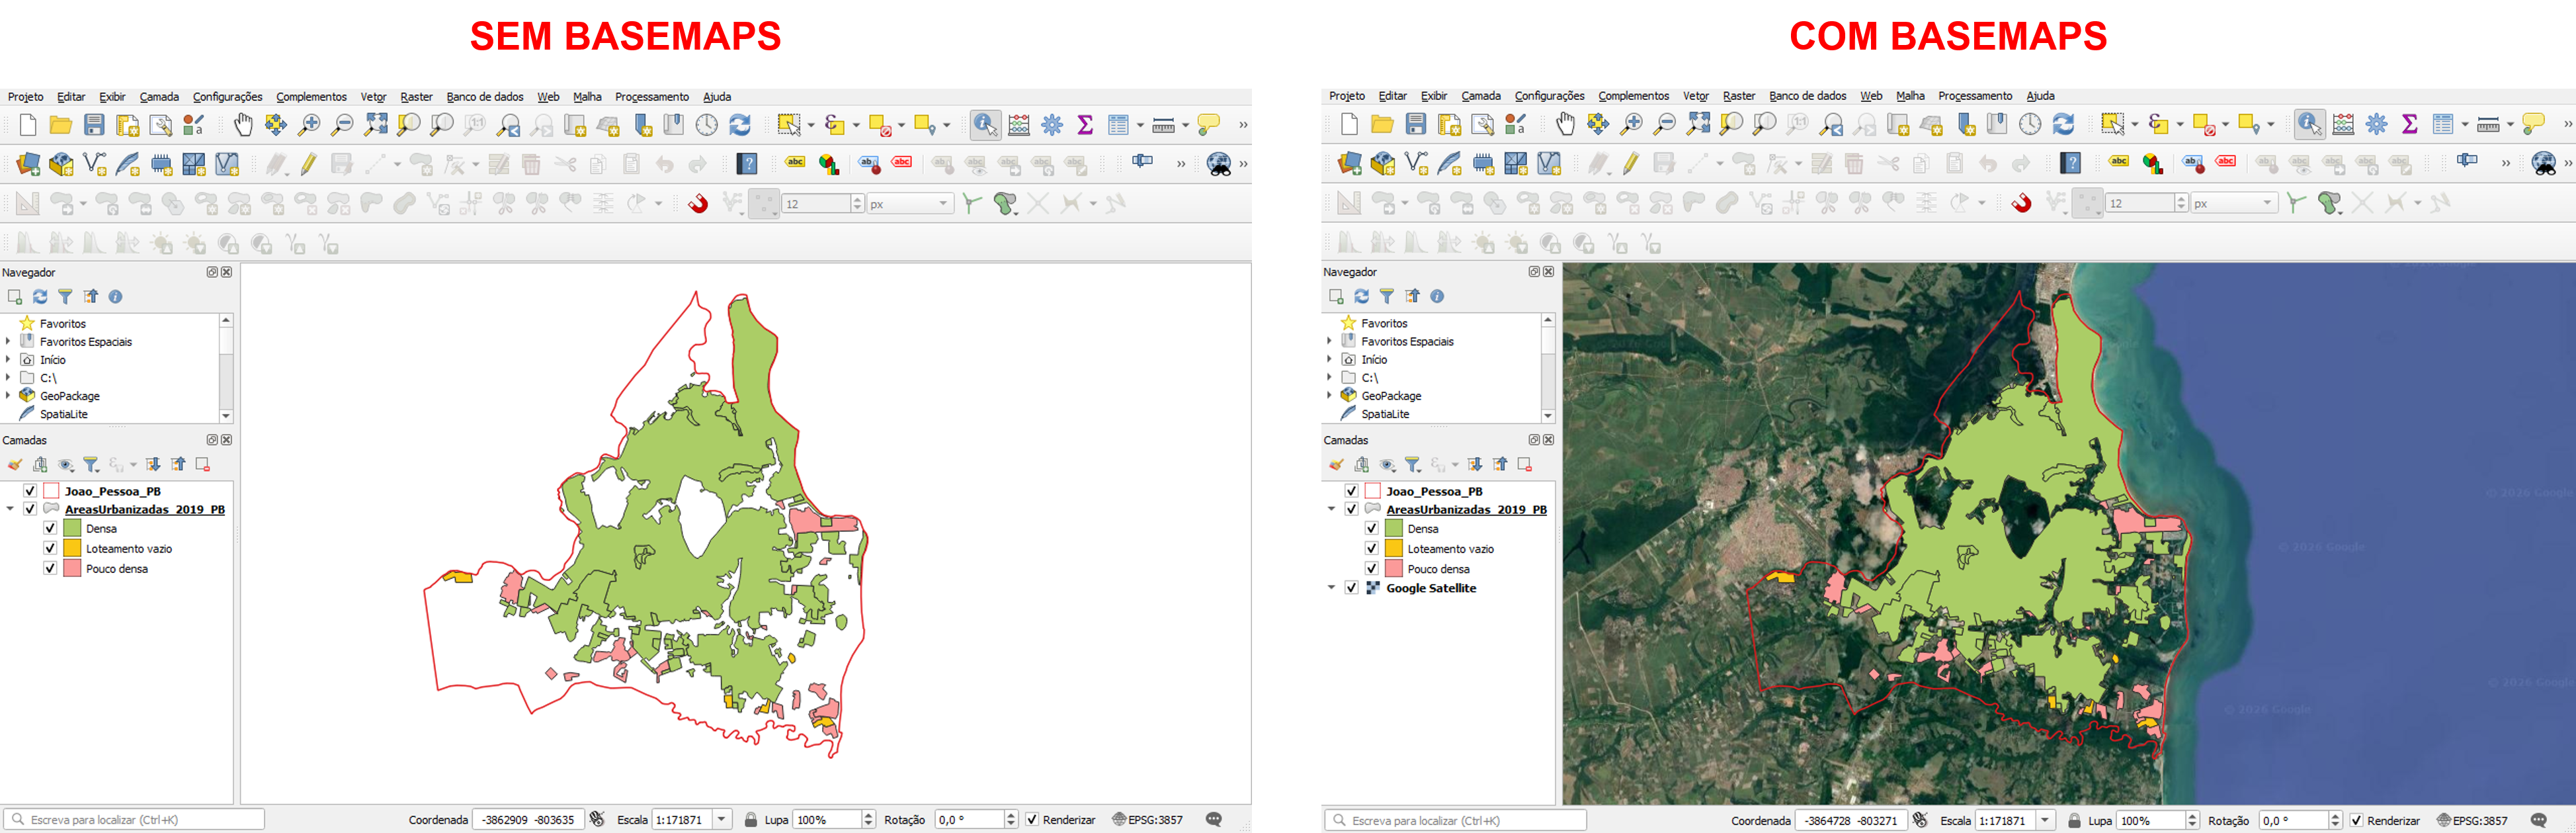Expand GeoPackage node in right window Navegador

tap(1330, 396)
